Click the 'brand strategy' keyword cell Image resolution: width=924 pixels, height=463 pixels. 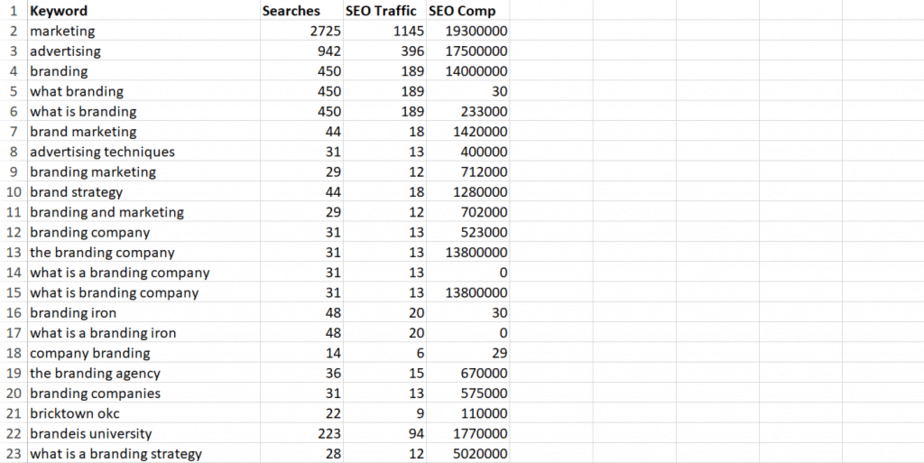click(76, 192)
